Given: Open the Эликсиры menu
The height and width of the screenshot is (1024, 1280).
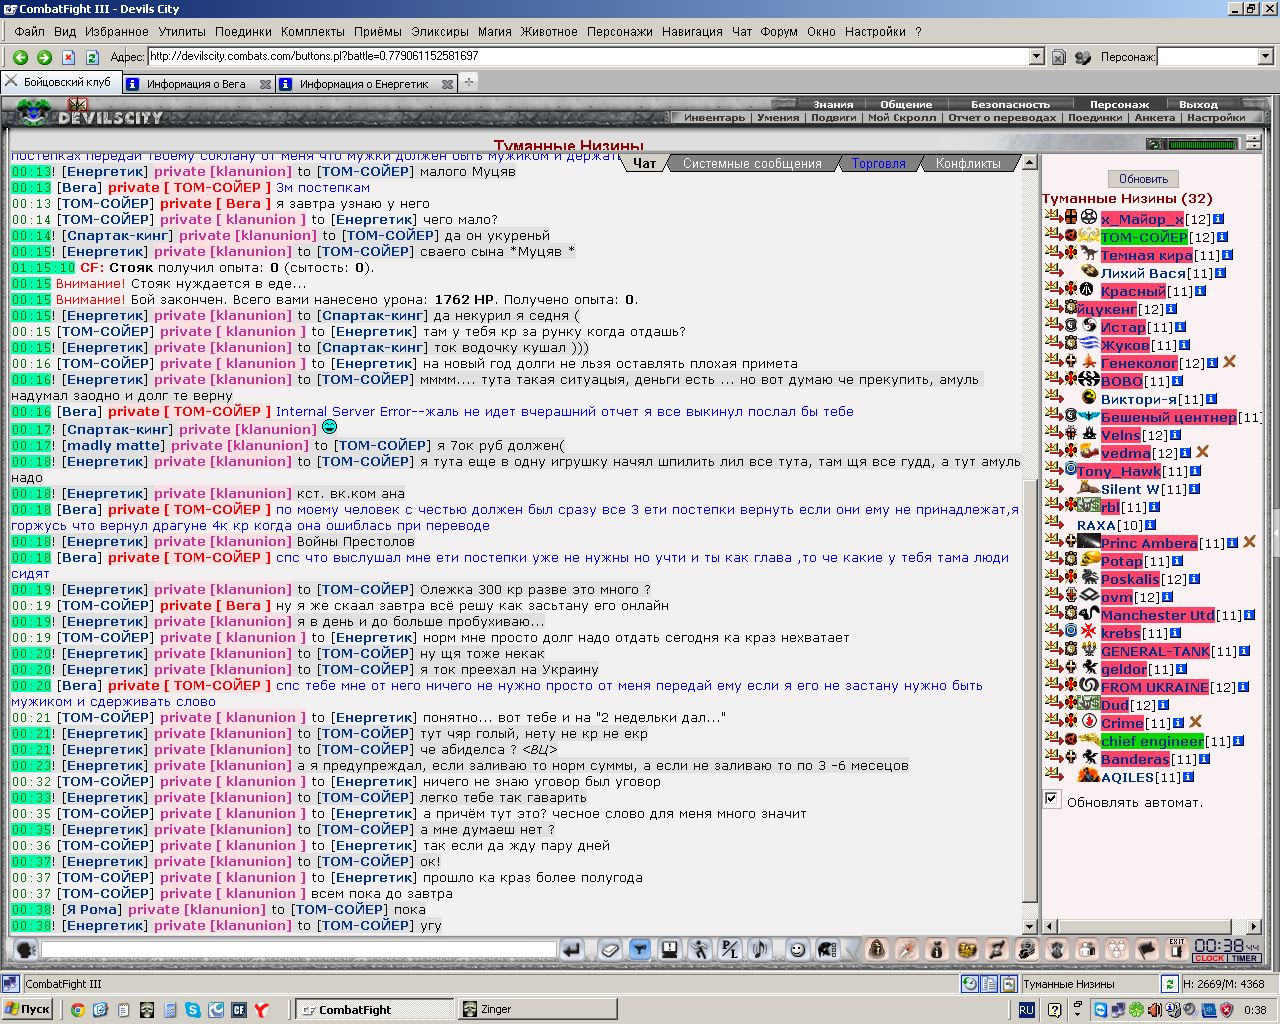Looking at the screenshot, I should point(439,31).
